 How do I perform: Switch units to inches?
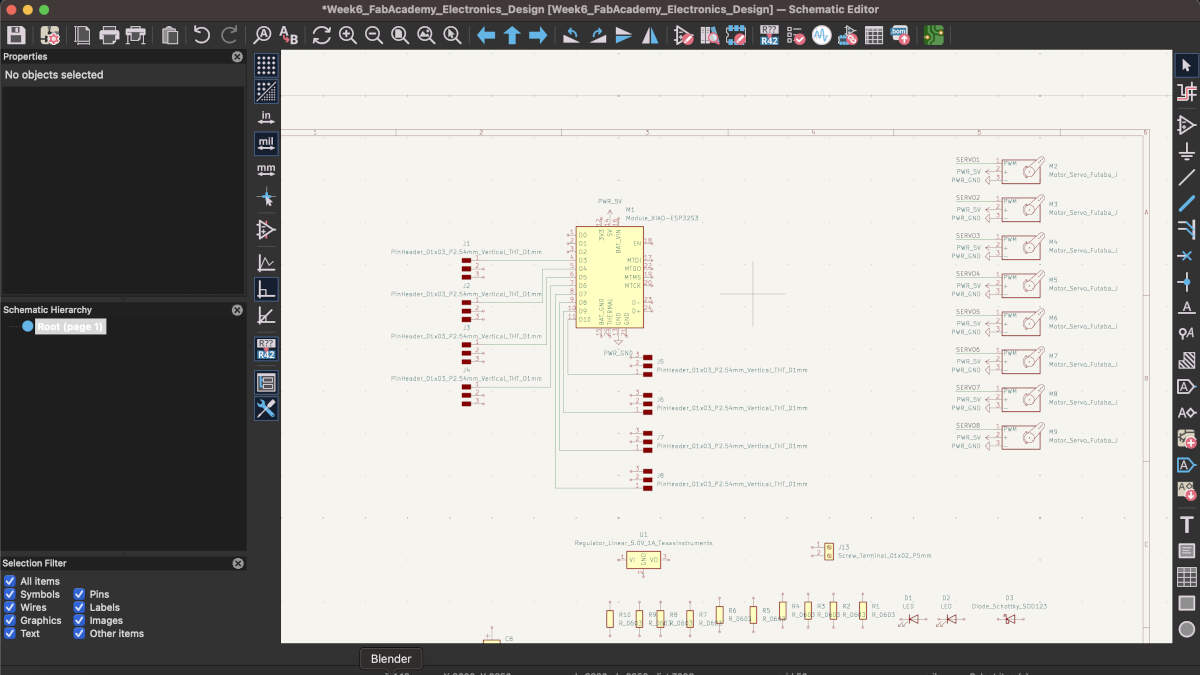coord(266,118)
